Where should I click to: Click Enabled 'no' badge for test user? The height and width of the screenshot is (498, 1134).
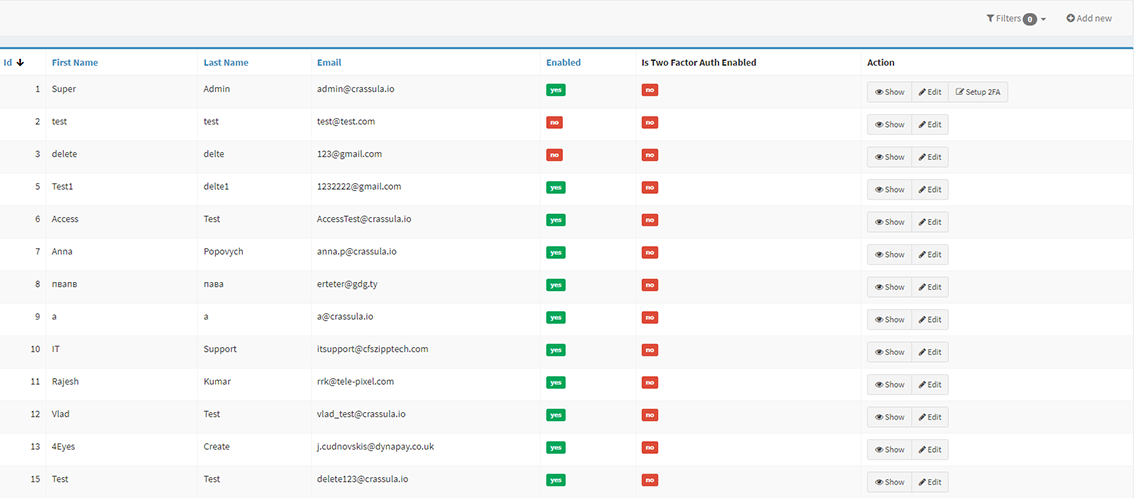point(554,122)
